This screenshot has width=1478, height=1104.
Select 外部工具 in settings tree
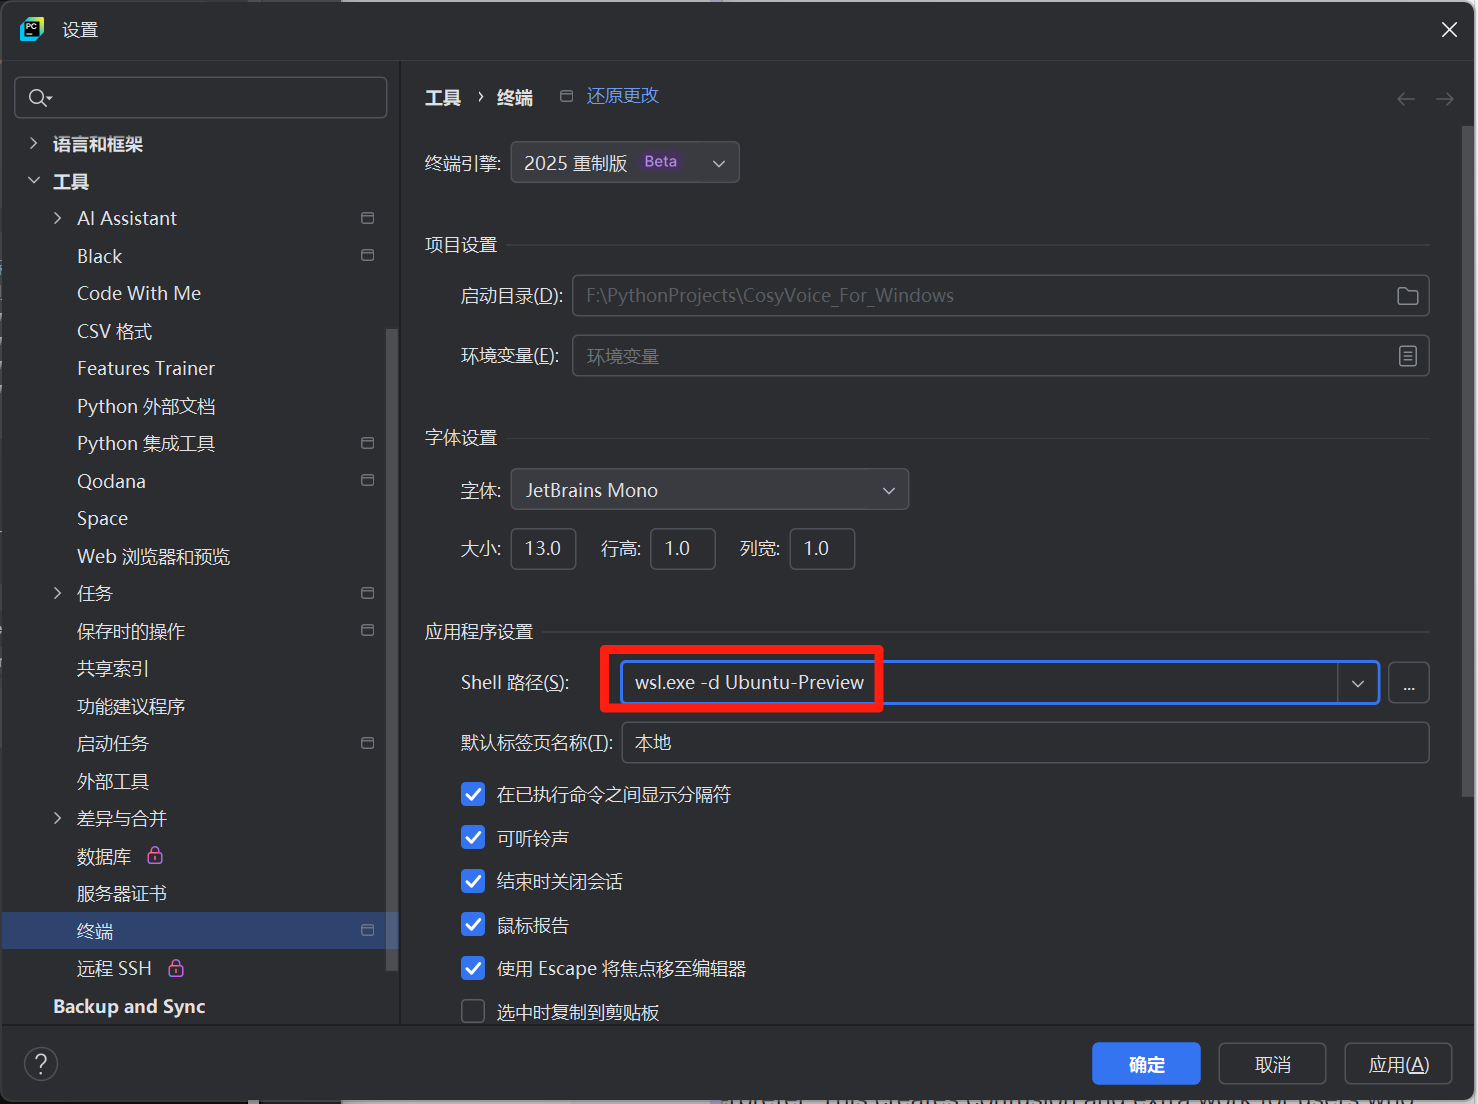pos(113,781)
